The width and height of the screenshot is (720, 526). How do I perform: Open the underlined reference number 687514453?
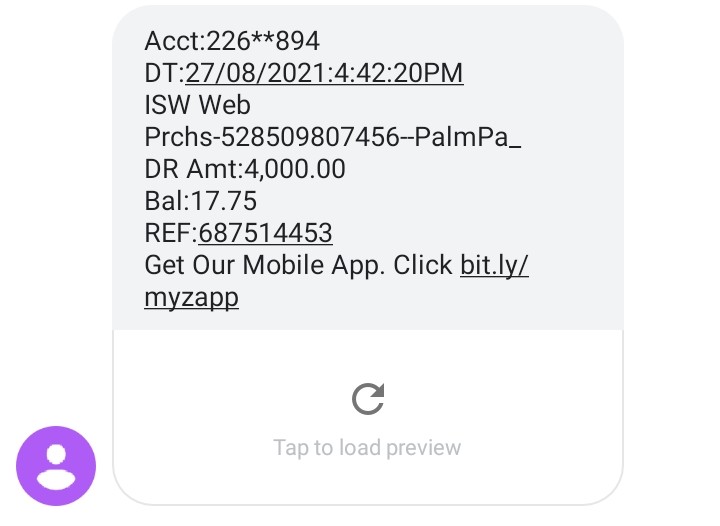265,234
